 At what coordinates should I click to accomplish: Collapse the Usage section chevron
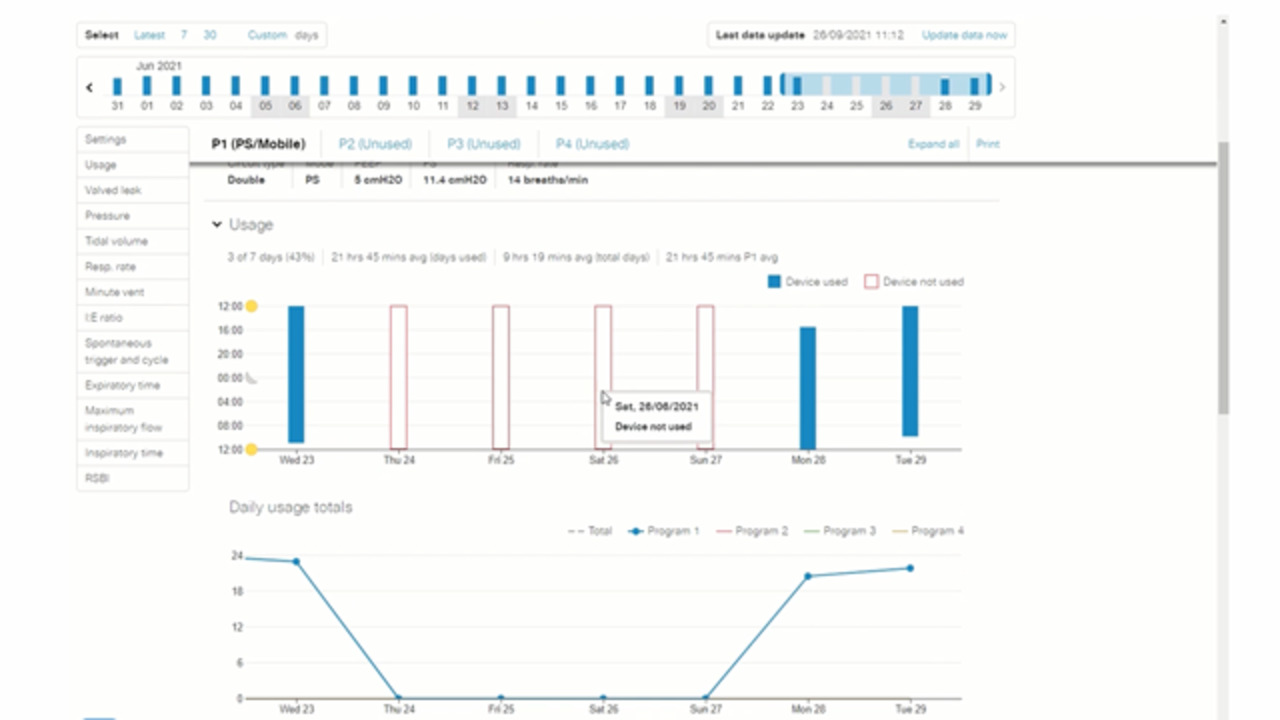pos(217,225)
